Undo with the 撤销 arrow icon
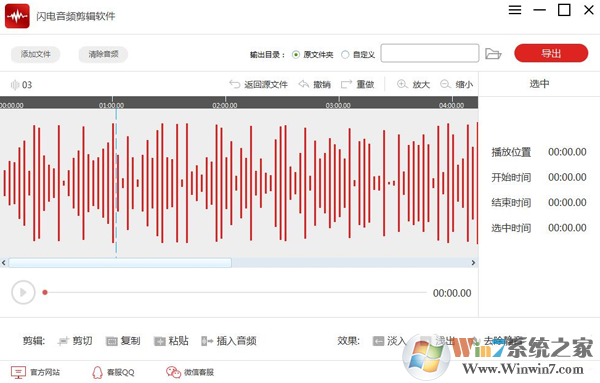This screenshot has width=600, height=383. (303, 84)
